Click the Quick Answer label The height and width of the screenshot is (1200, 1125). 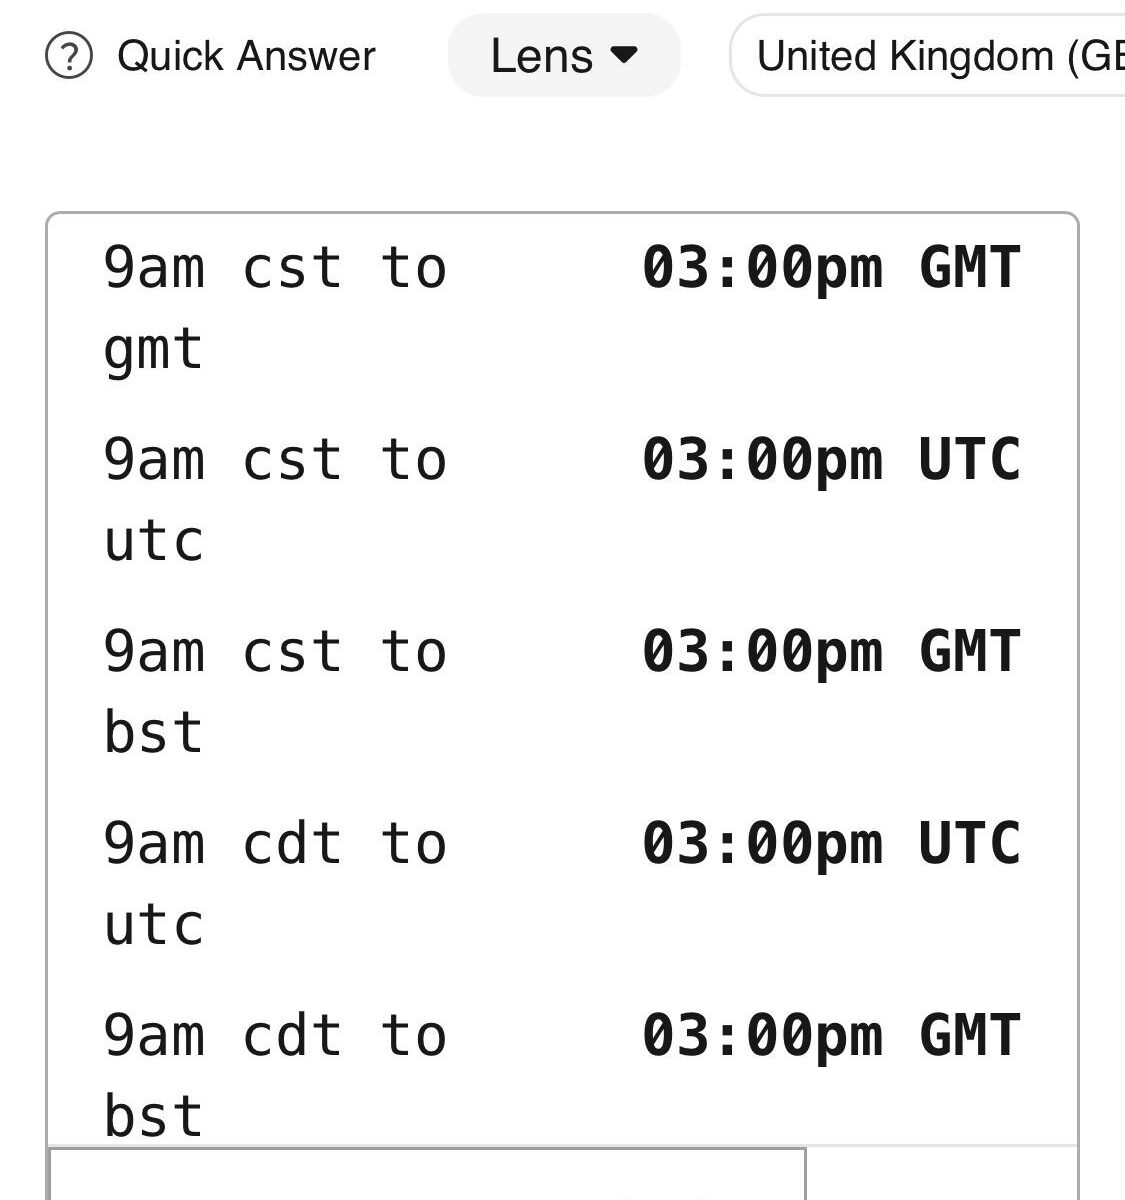(246, 56)
